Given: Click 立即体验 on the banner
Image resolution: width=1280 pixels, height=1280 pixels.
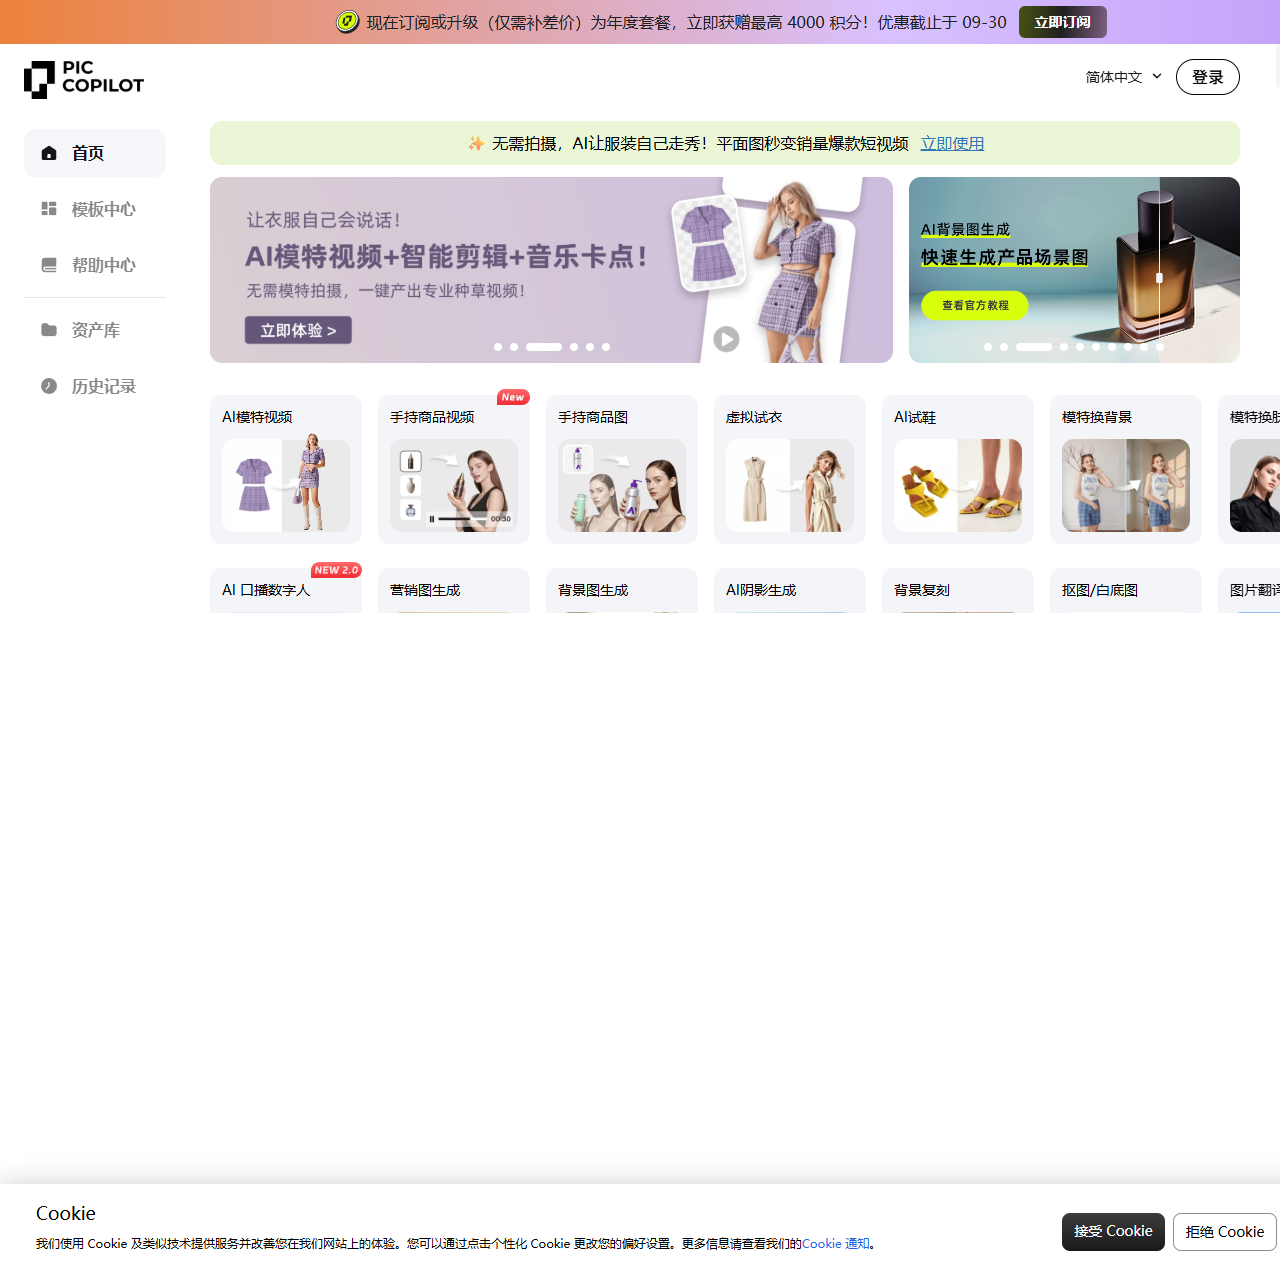Looking at the screenshot, I should pos(298,330).
